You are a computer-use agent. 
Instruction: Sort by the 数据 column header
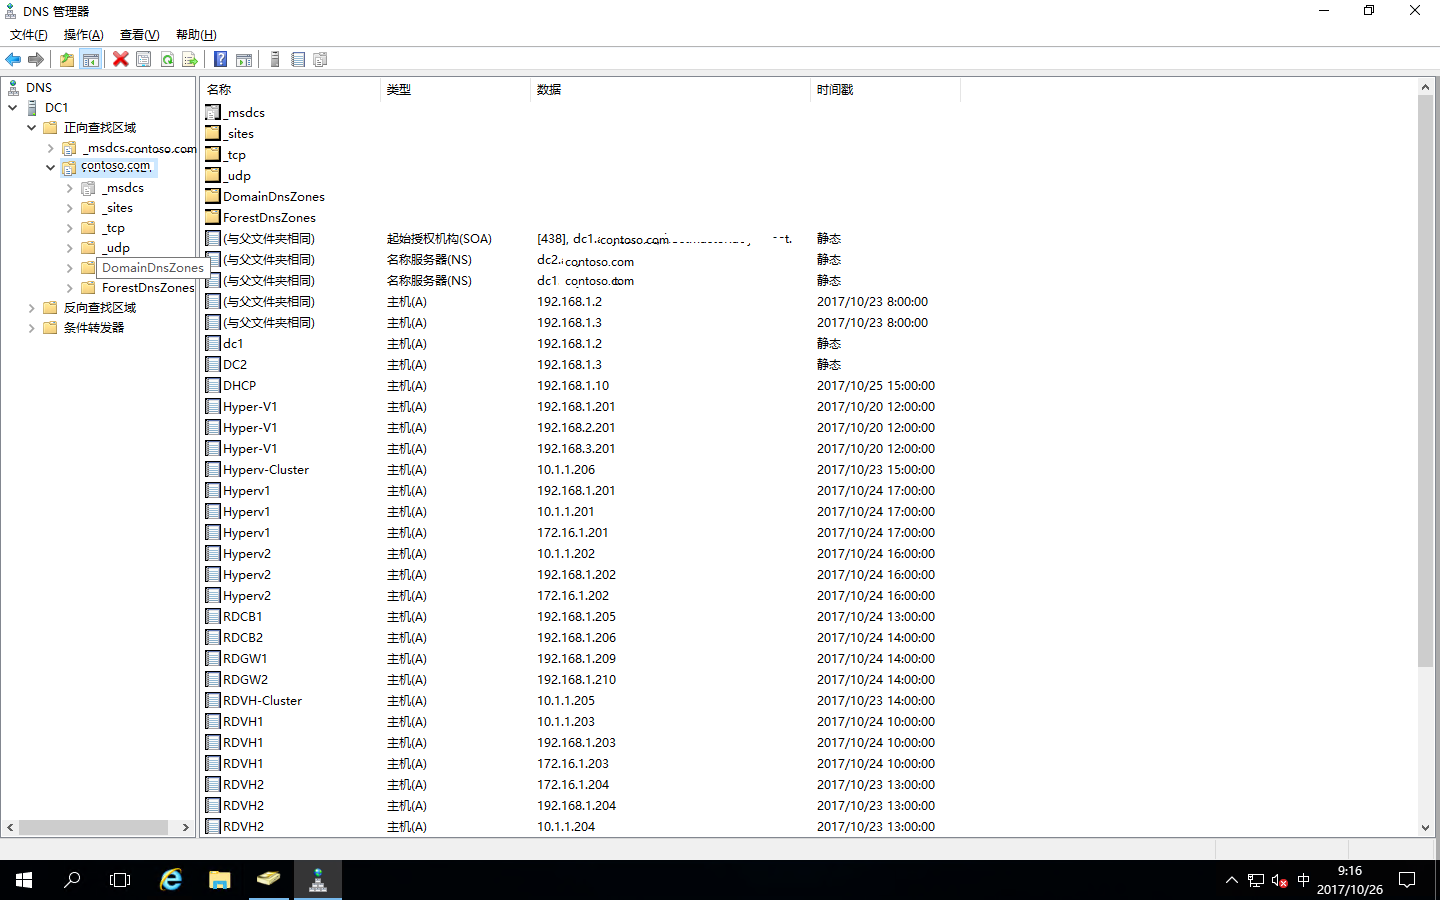coord(670,90)
